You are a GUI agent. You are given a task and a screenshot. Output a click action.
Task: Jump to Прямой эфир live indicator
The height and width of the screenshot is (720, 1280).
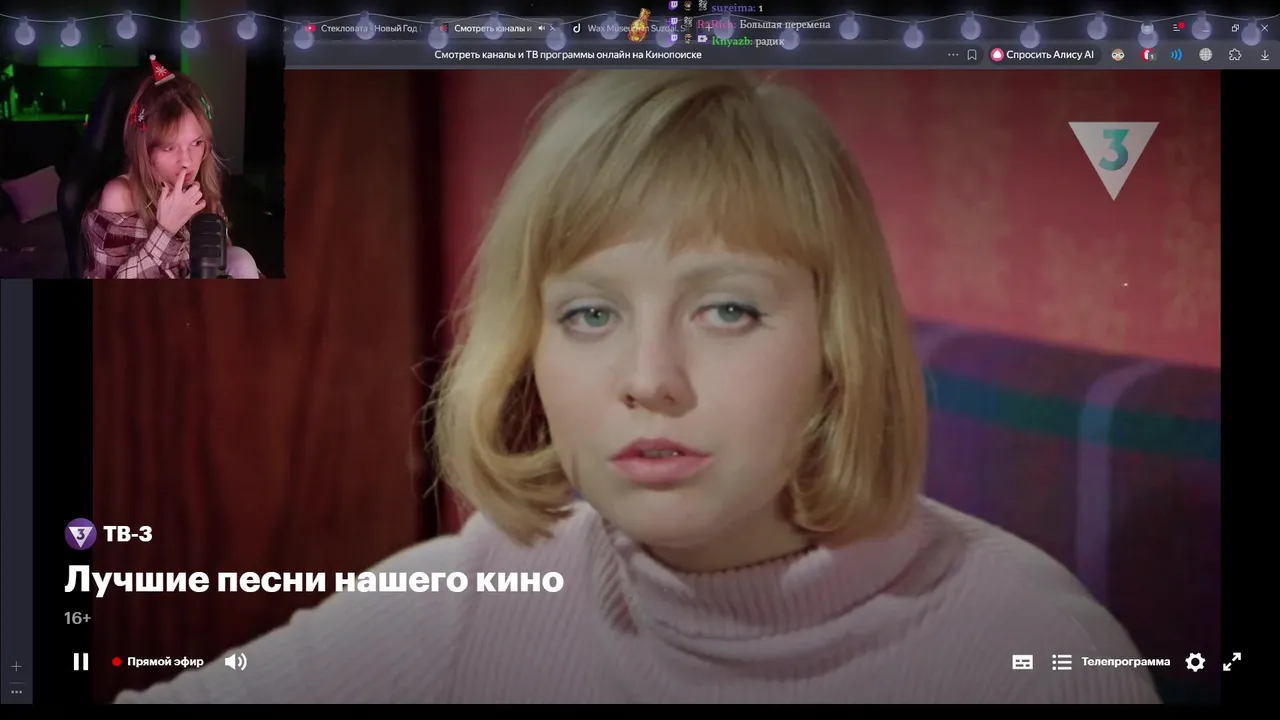[158, 661]
